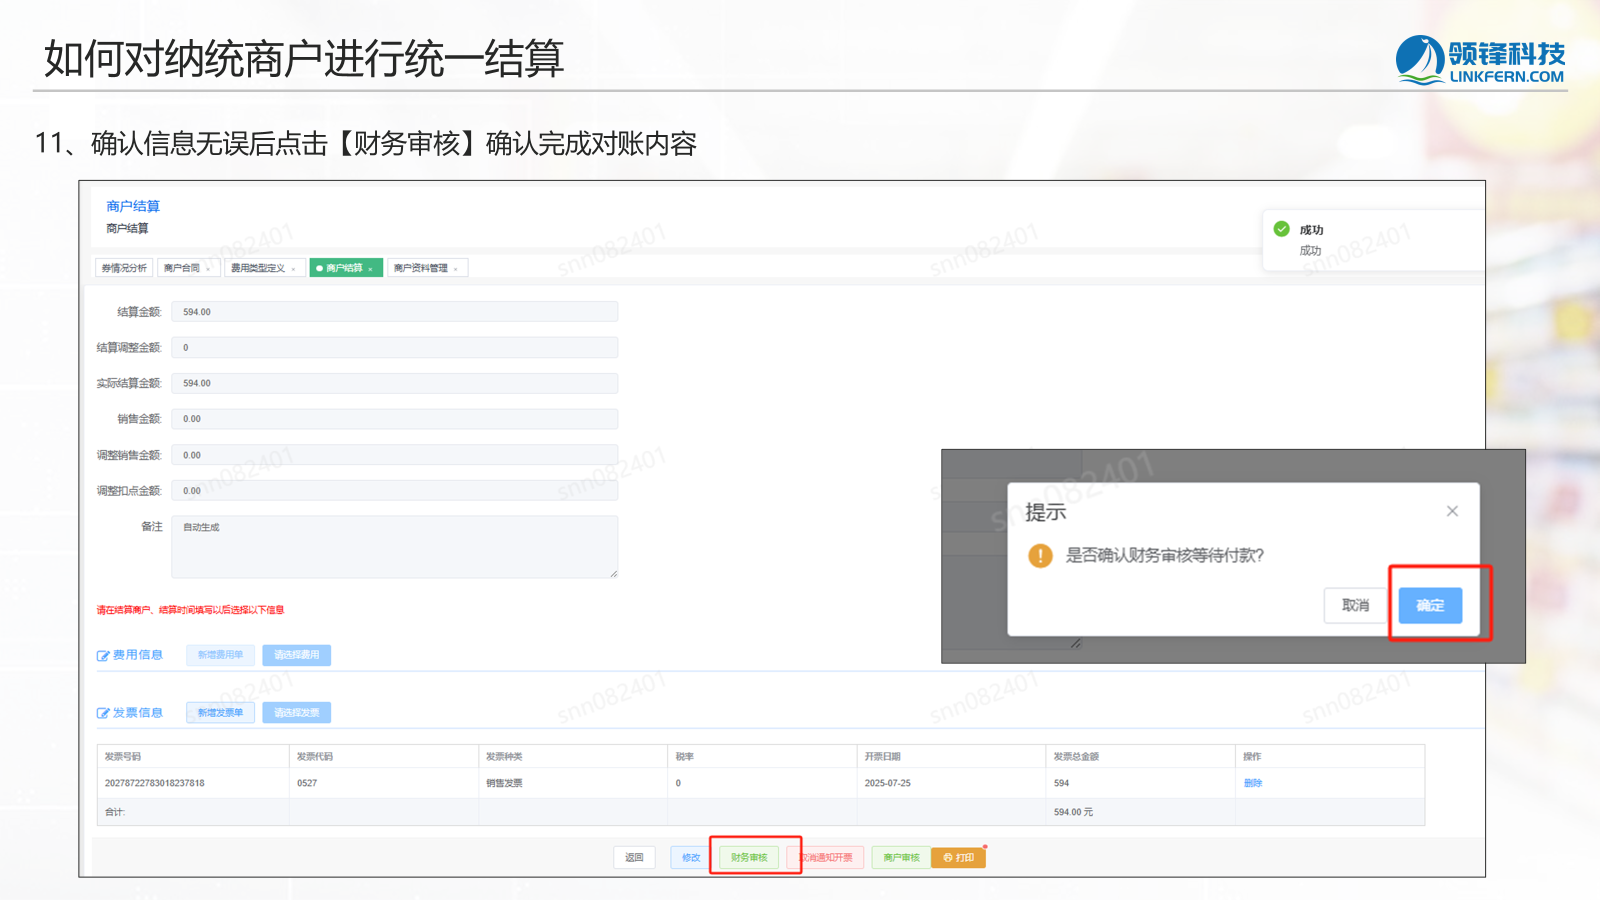Click the 销售金额 input field
Viewport: 1600px width, 900px height.
[395, 419]
